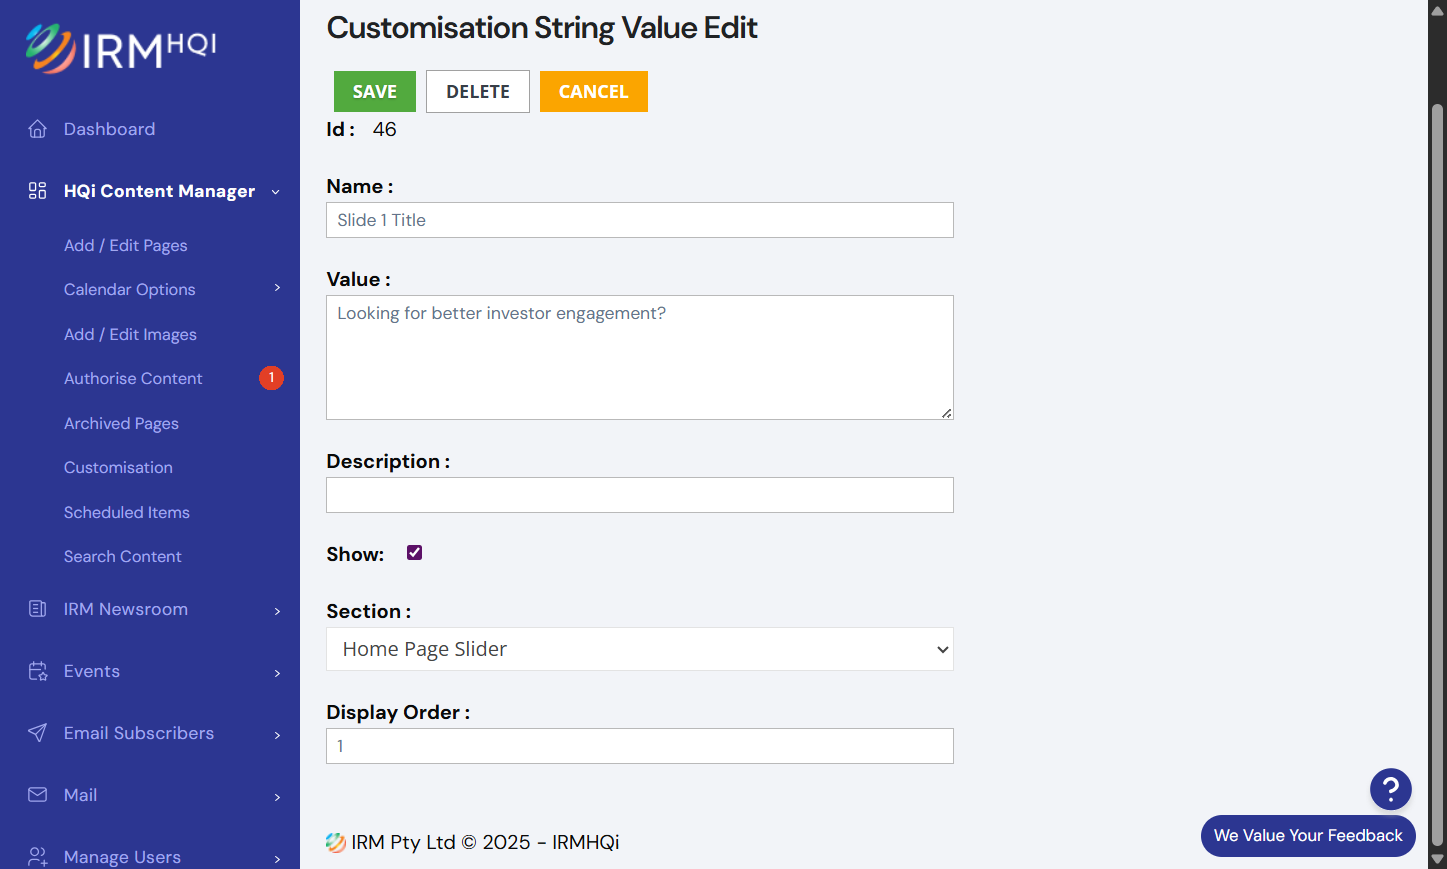The height and width of the screenshot is (869, 1447).
Task: Expand the IRM Newsroom arrow
Action: coord(277,611)
